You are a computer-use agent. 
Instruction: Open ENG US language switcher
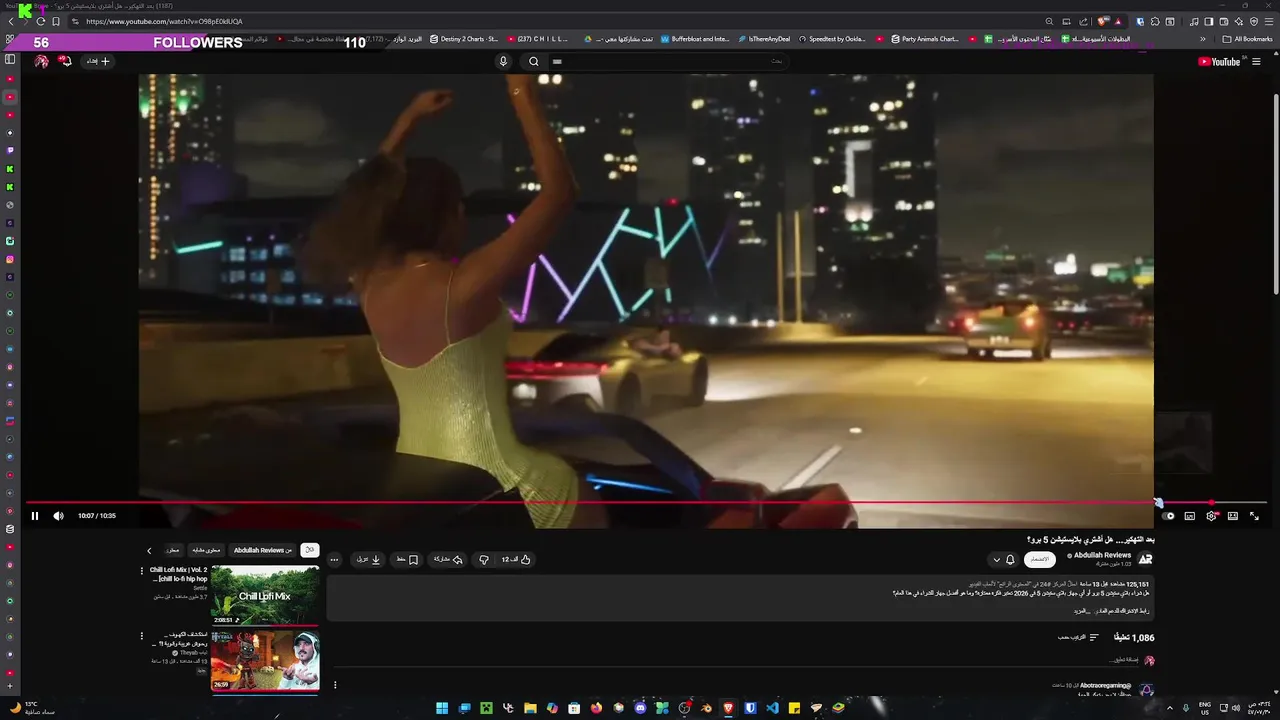tap(1205, 708)
